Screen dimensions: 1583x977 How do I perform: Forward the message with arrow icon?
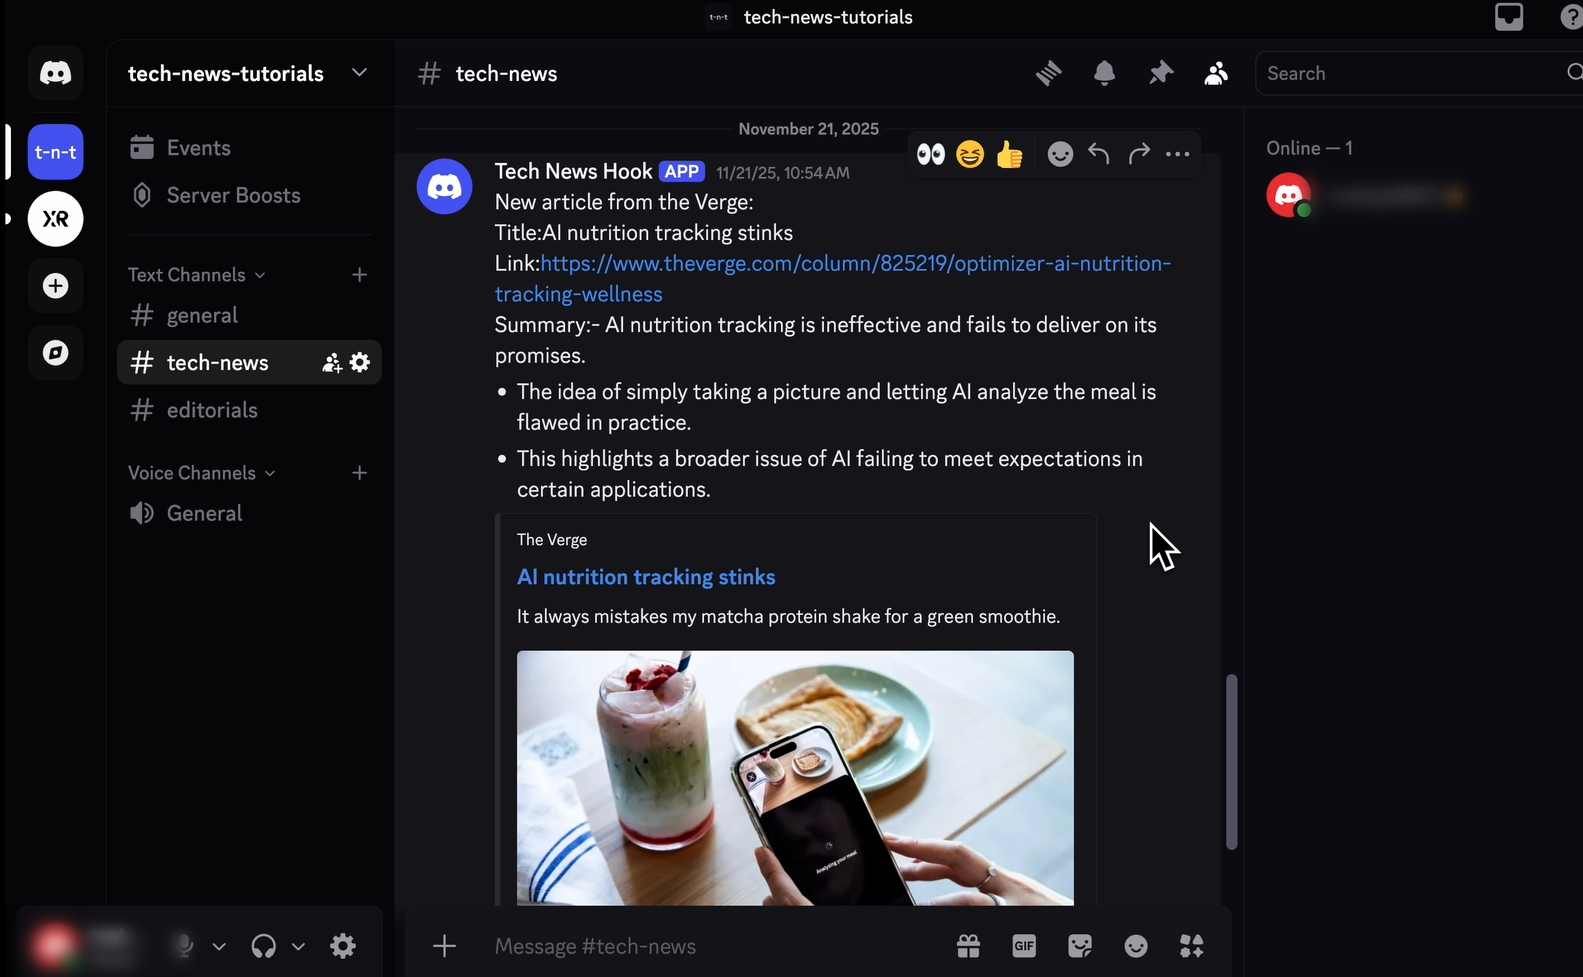click(1139, 154)
